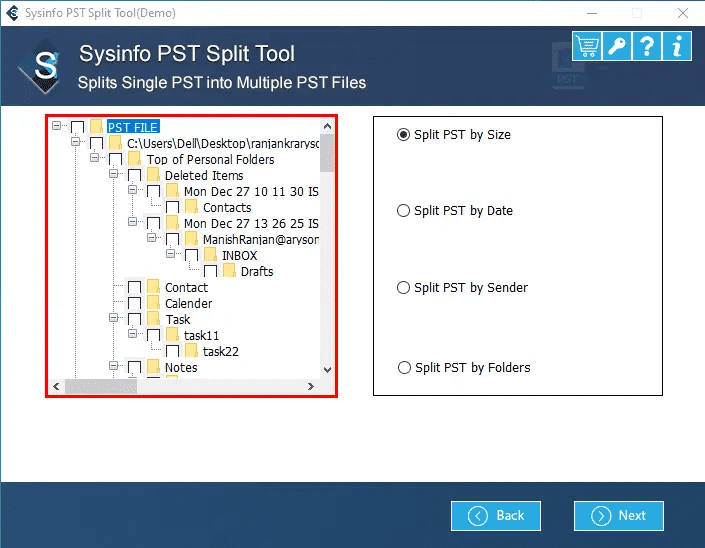This screenshot has width=705, height=548.
Task: Select the task11 tree item label
Action: [201, 336]
